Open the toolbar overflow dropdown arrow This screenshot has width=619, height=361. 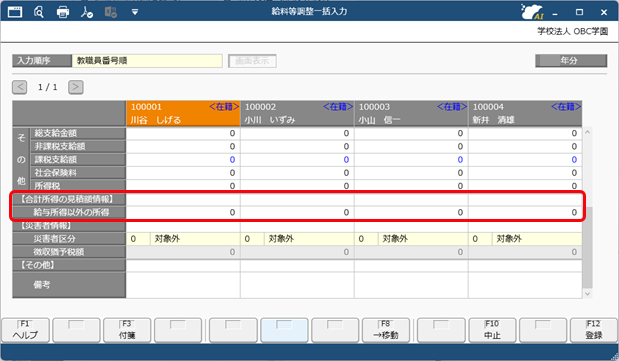click(135, 12)
